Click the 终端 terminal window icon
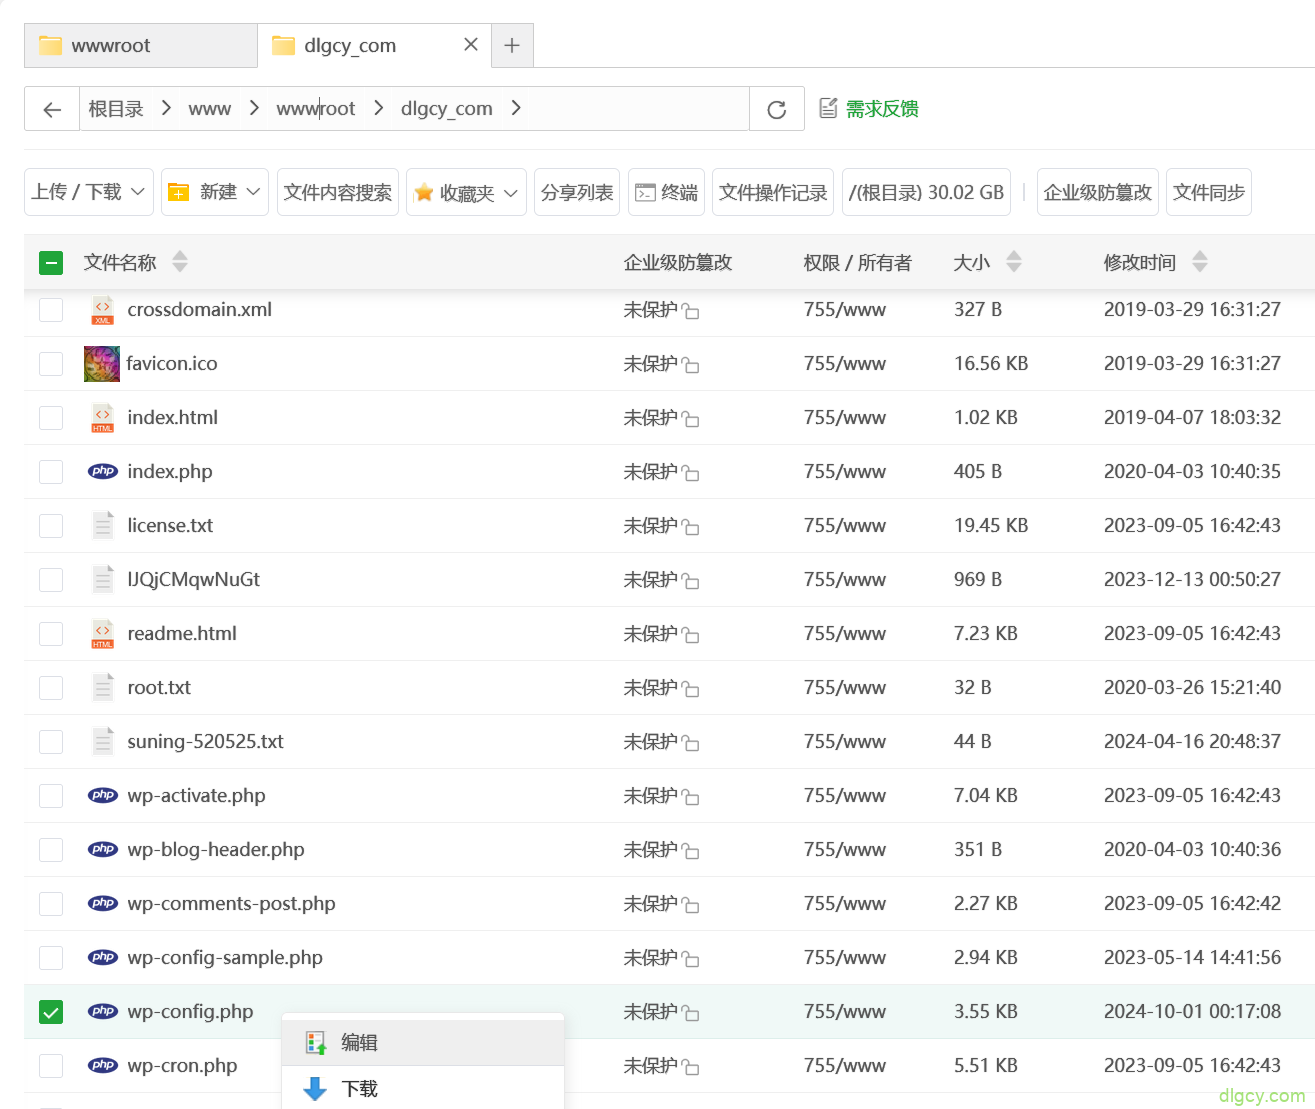 coord(645,193)
